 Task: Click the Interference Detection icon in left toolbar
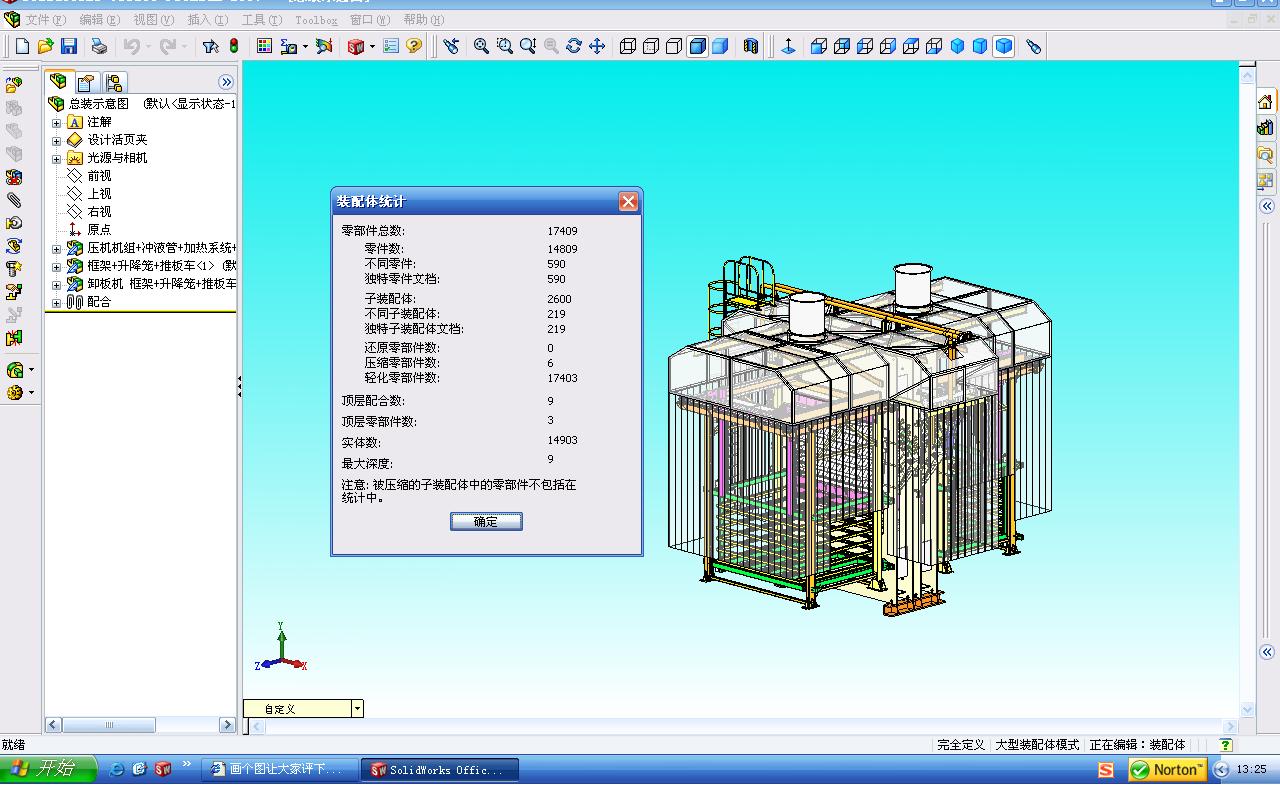[14, 339]
